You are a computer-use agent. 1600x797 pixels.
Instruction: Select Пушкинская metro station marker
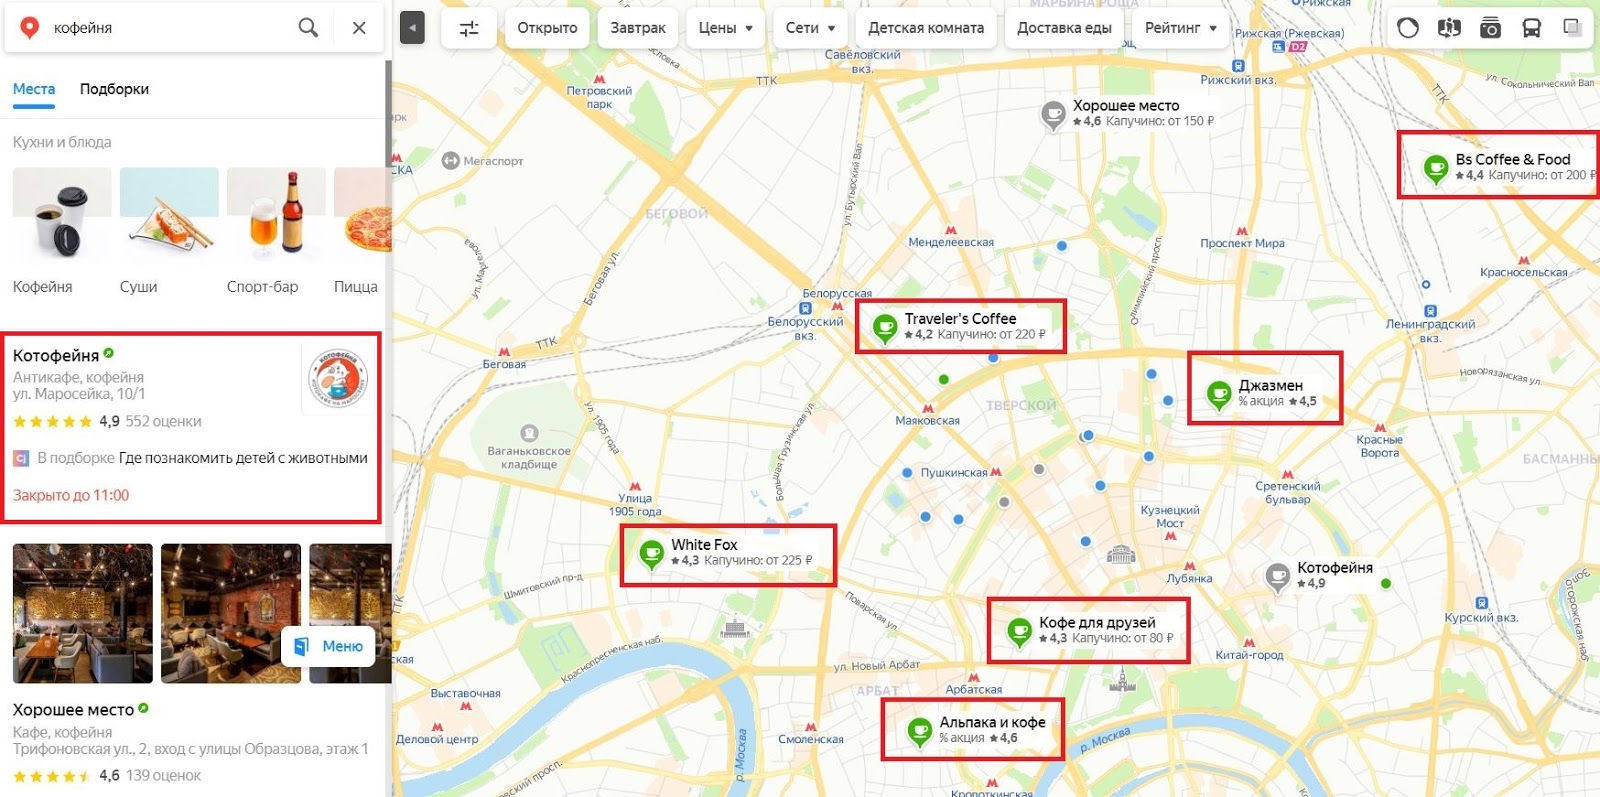pyautogui.click(x=996, y=472)
